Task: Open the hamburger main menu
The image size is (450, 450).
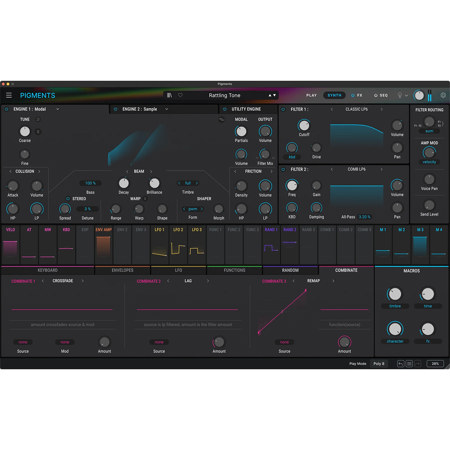Action: point(9,95)
